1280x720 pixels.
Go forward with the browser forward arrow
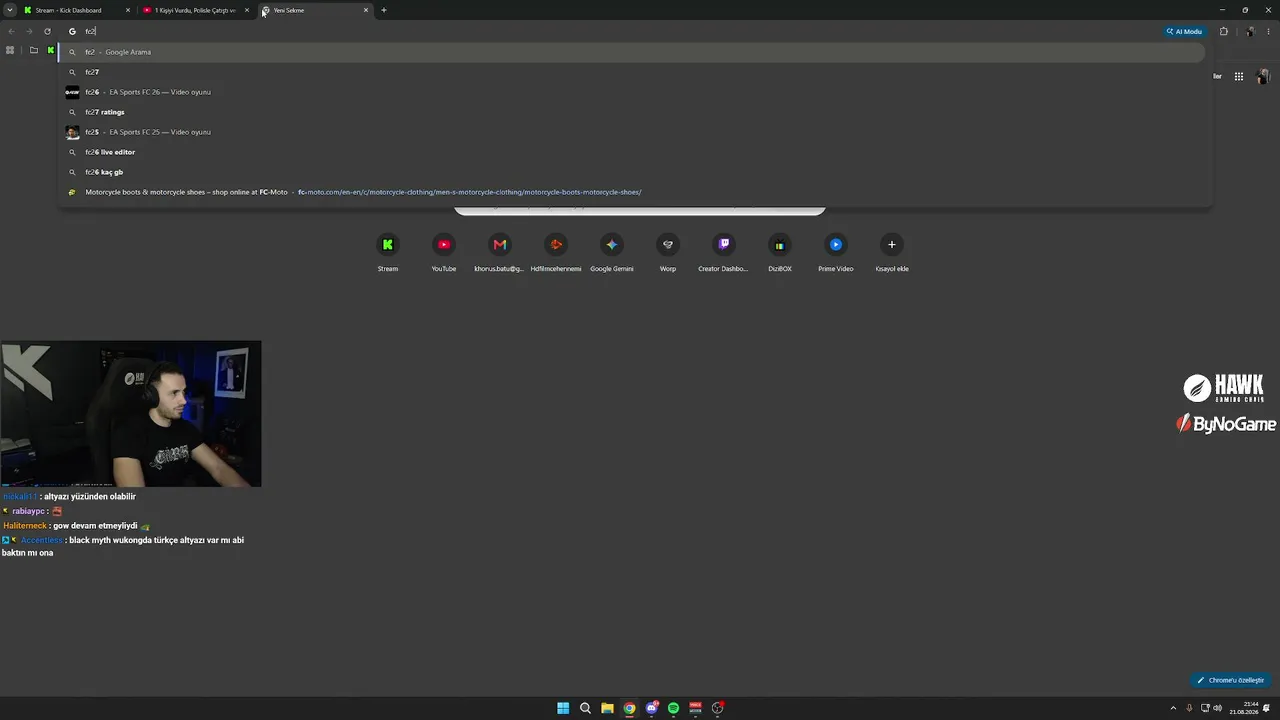pyautogui.click(x=29, y=31)
